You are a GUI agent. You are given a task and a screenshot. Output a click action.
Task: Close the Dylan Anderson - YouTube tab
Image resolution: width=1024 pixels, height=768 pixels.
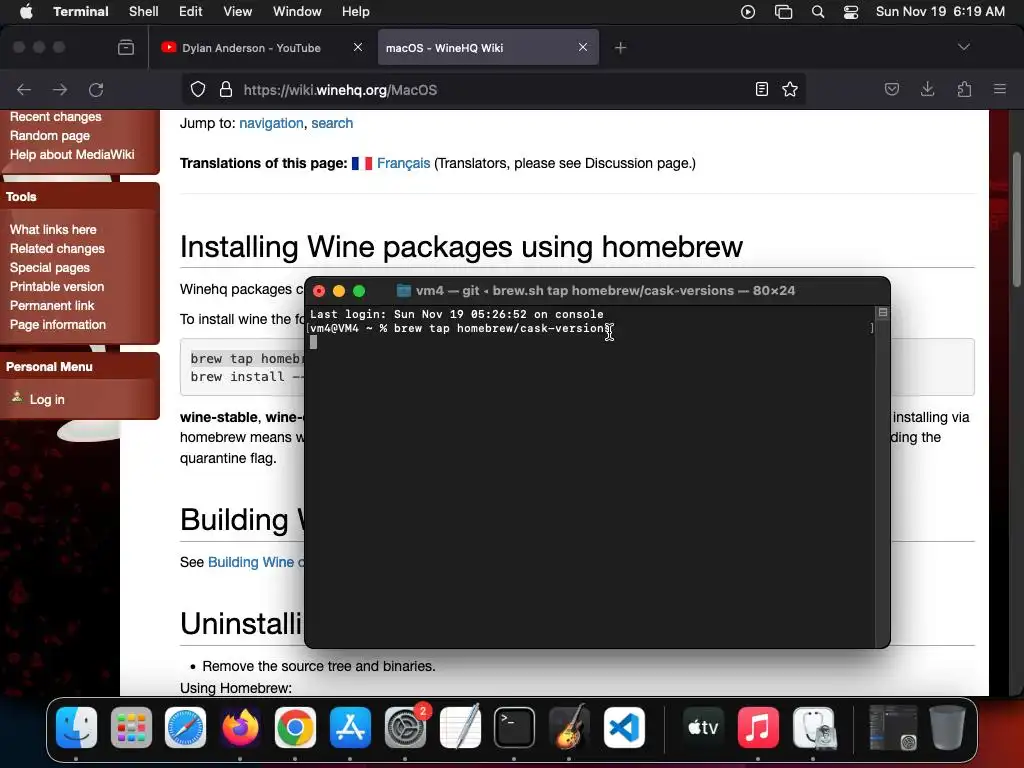[358, 47]
